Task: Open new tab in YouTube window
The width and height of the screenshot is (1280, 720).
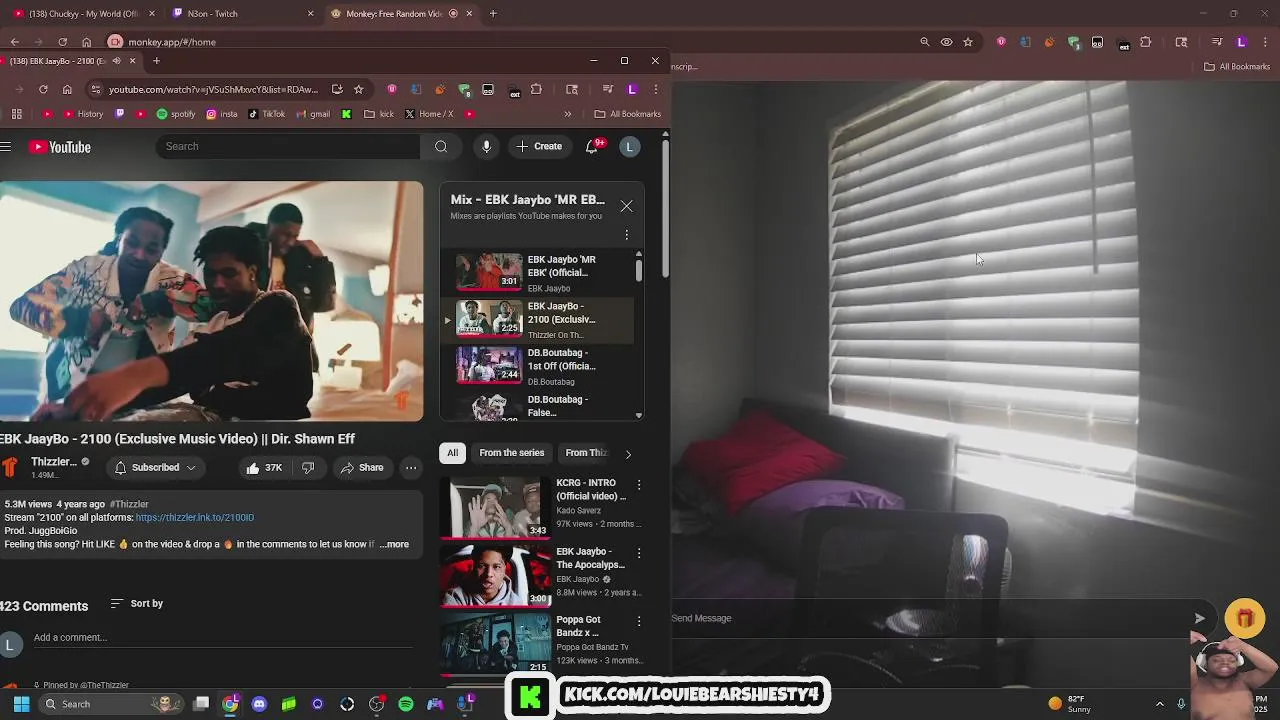Action: click(x=156, y=61)
